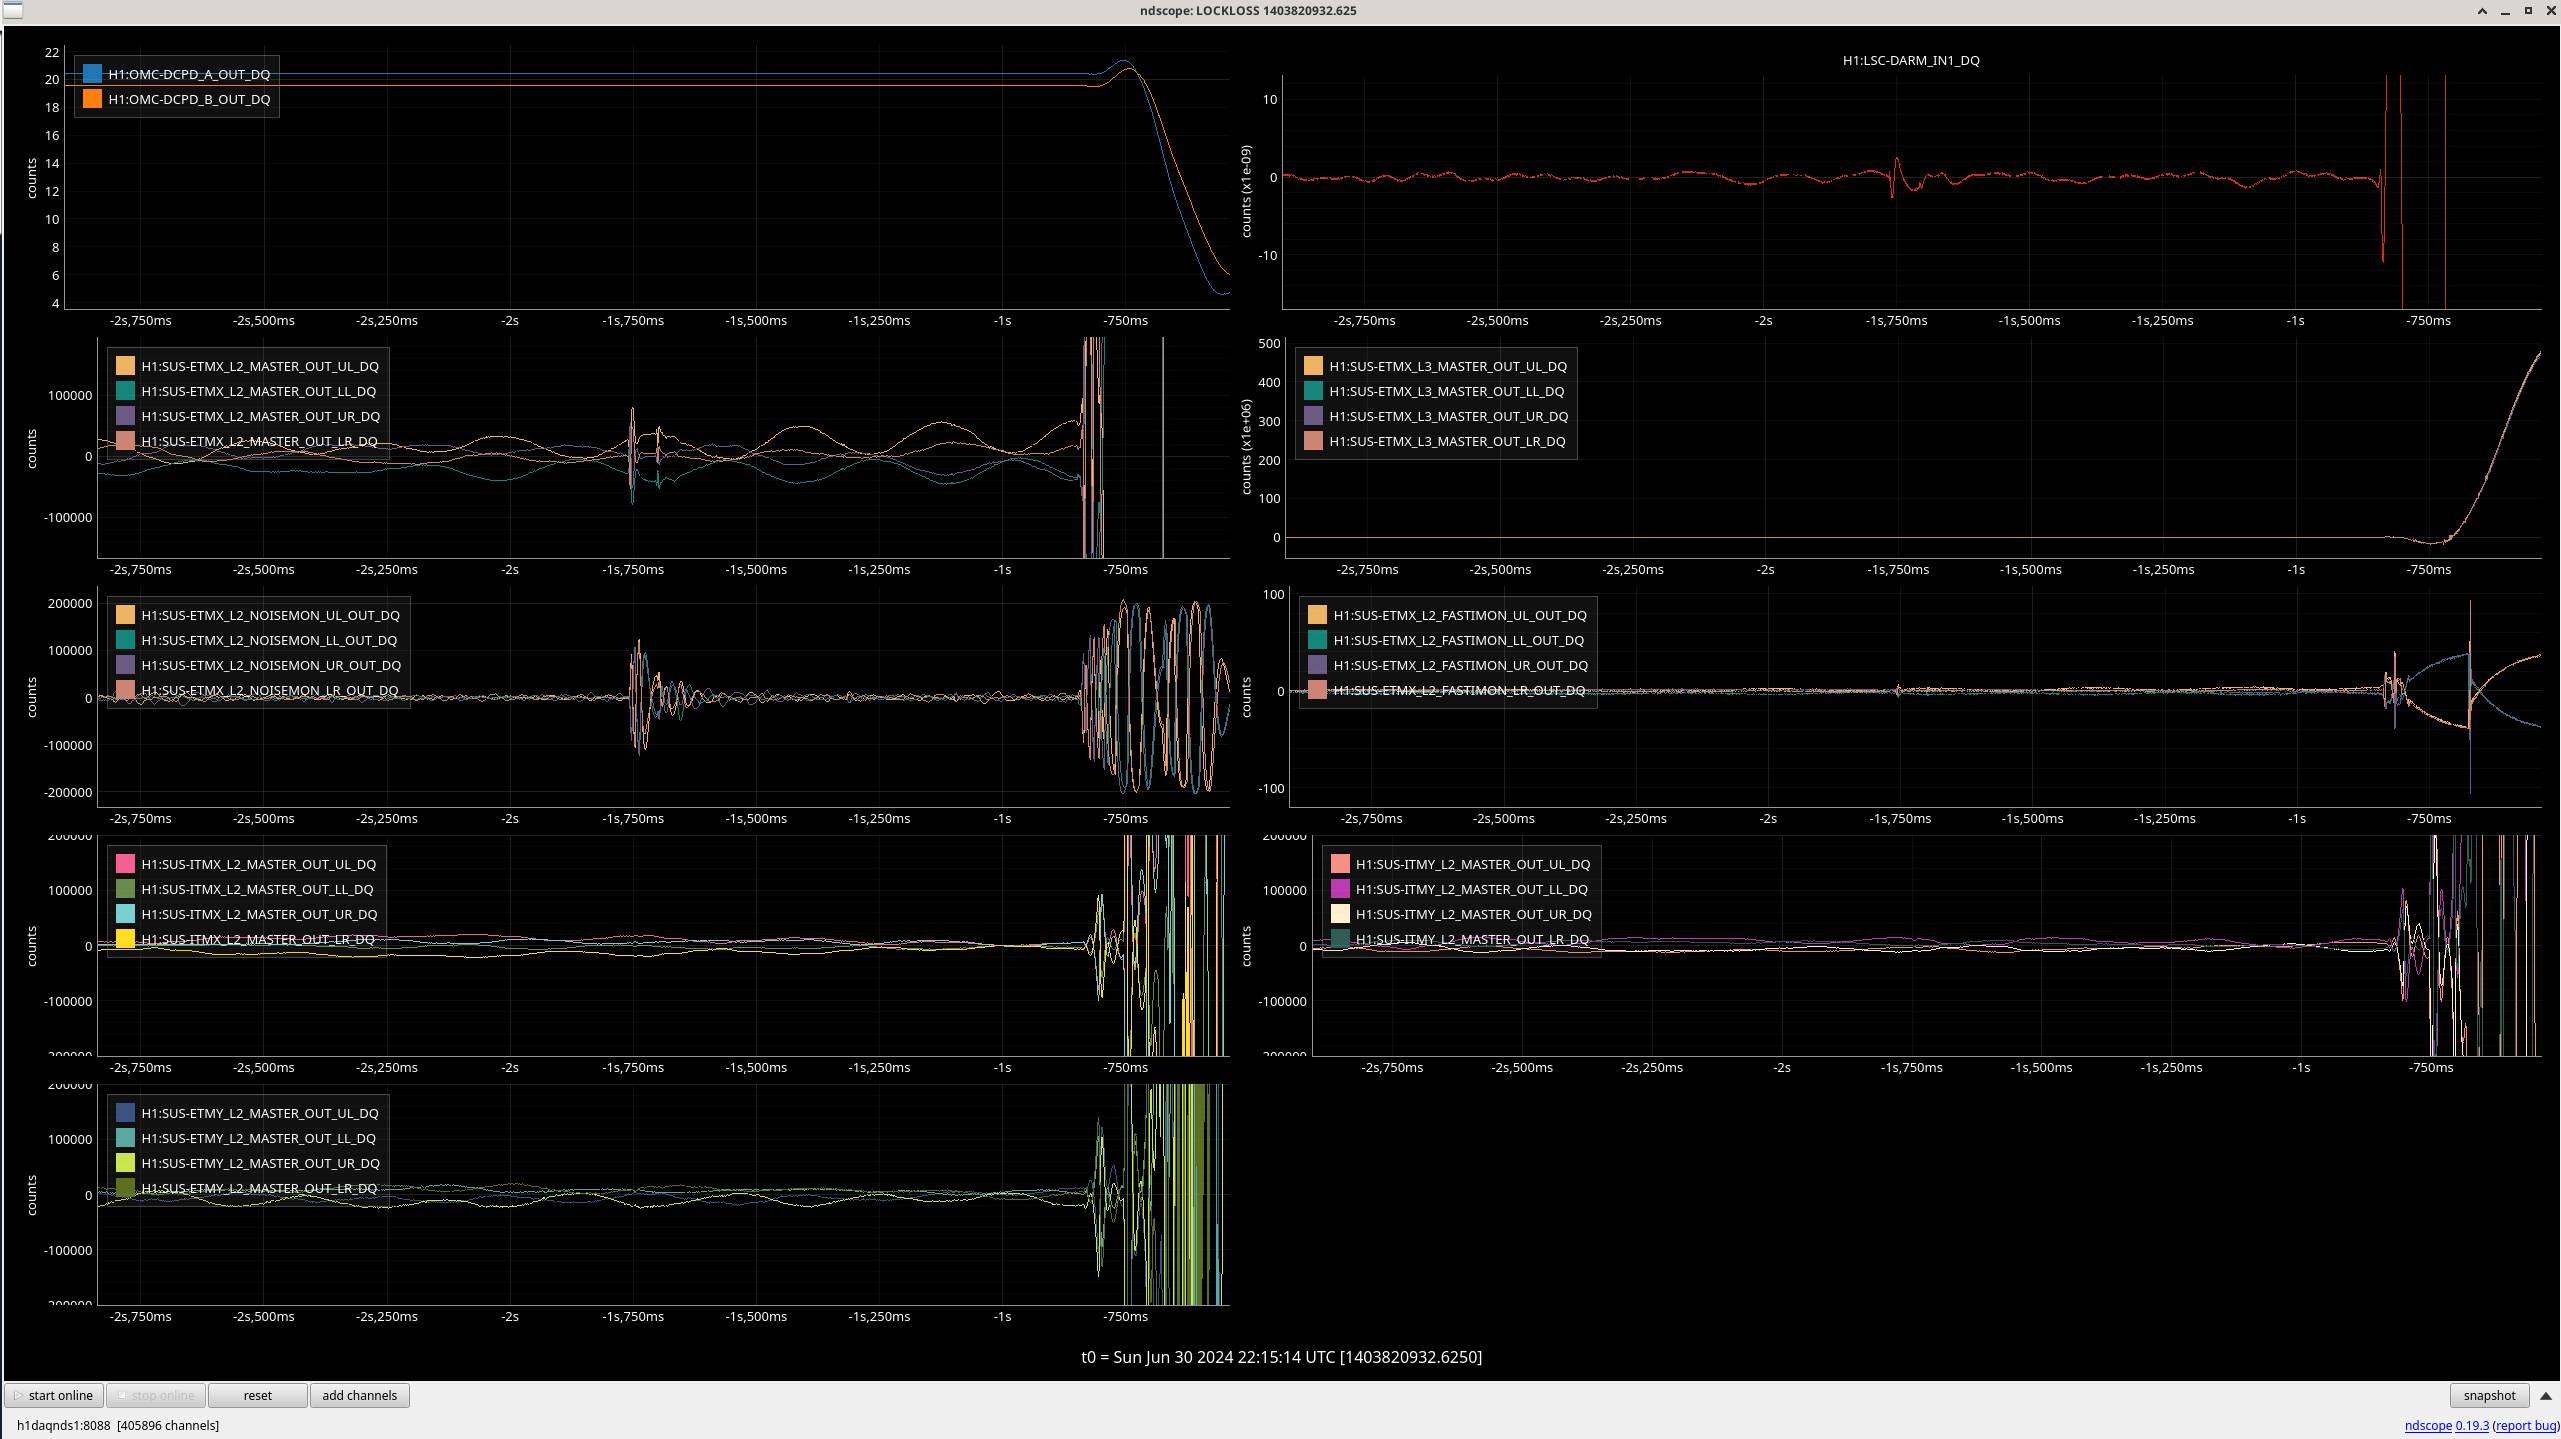Expand the snapshot options arrow

[2546, 1395]
